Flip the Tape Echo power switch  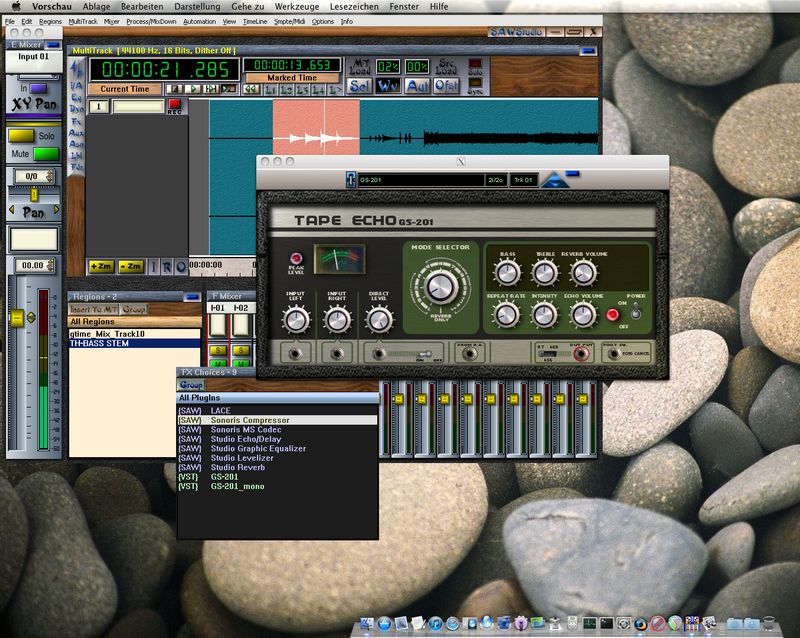[636, 310]
